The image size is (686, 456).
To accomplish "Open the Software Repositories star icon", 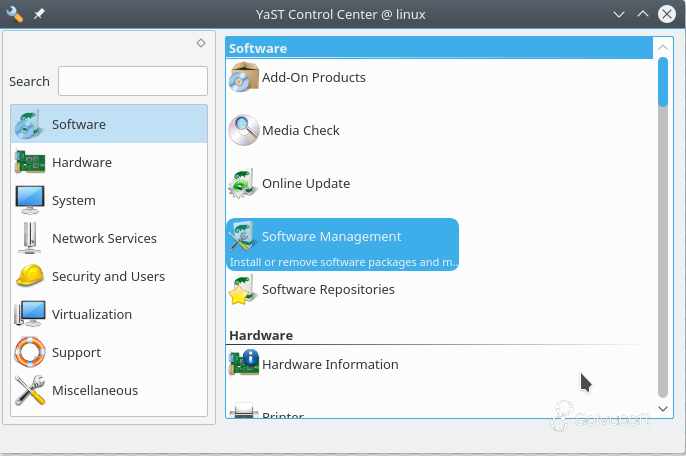I will tap(242, 290).
